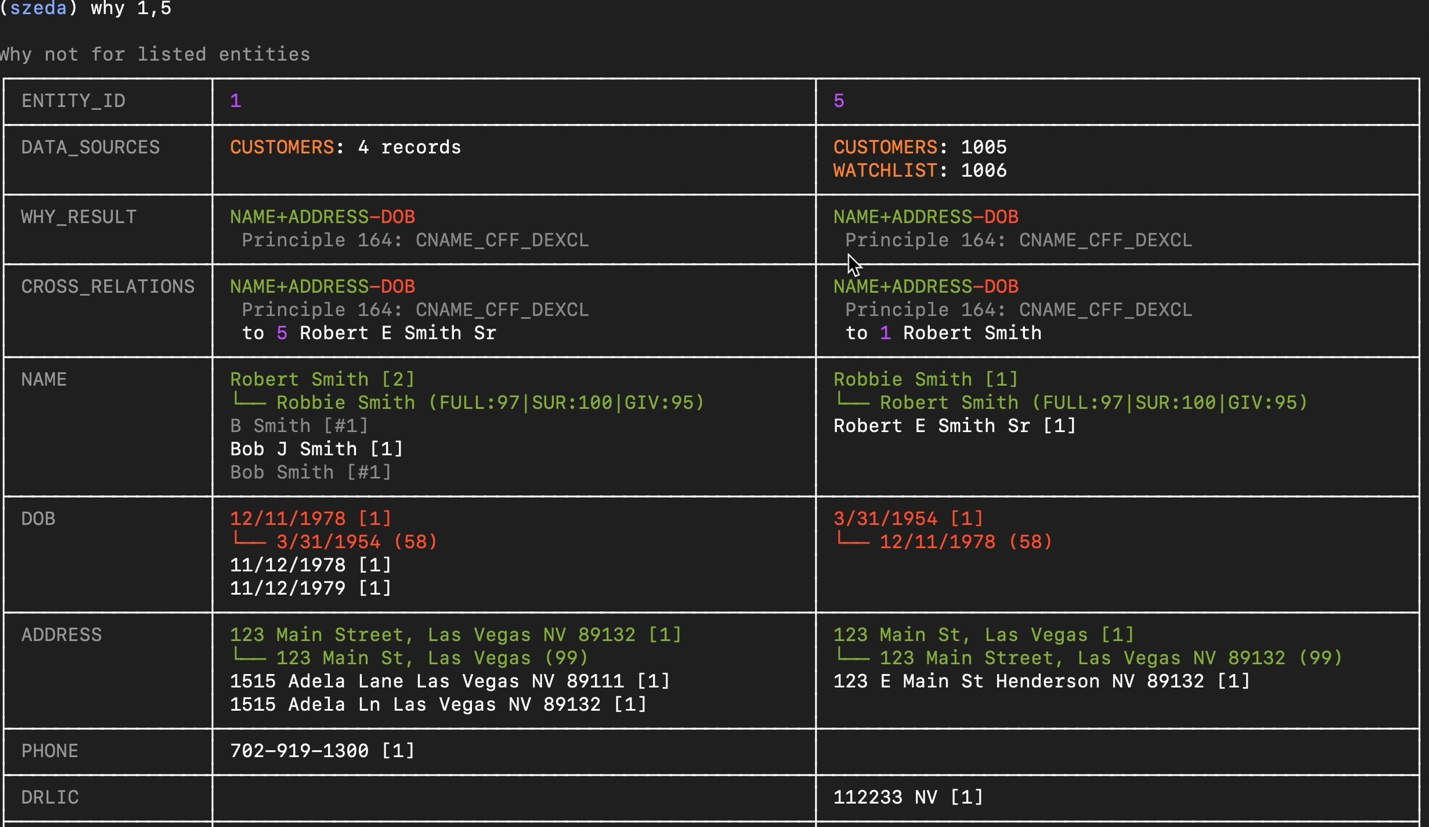Click CUSTOMERS: 4 records entry
Screen dimensions: 1429x827
click(345, 148)
